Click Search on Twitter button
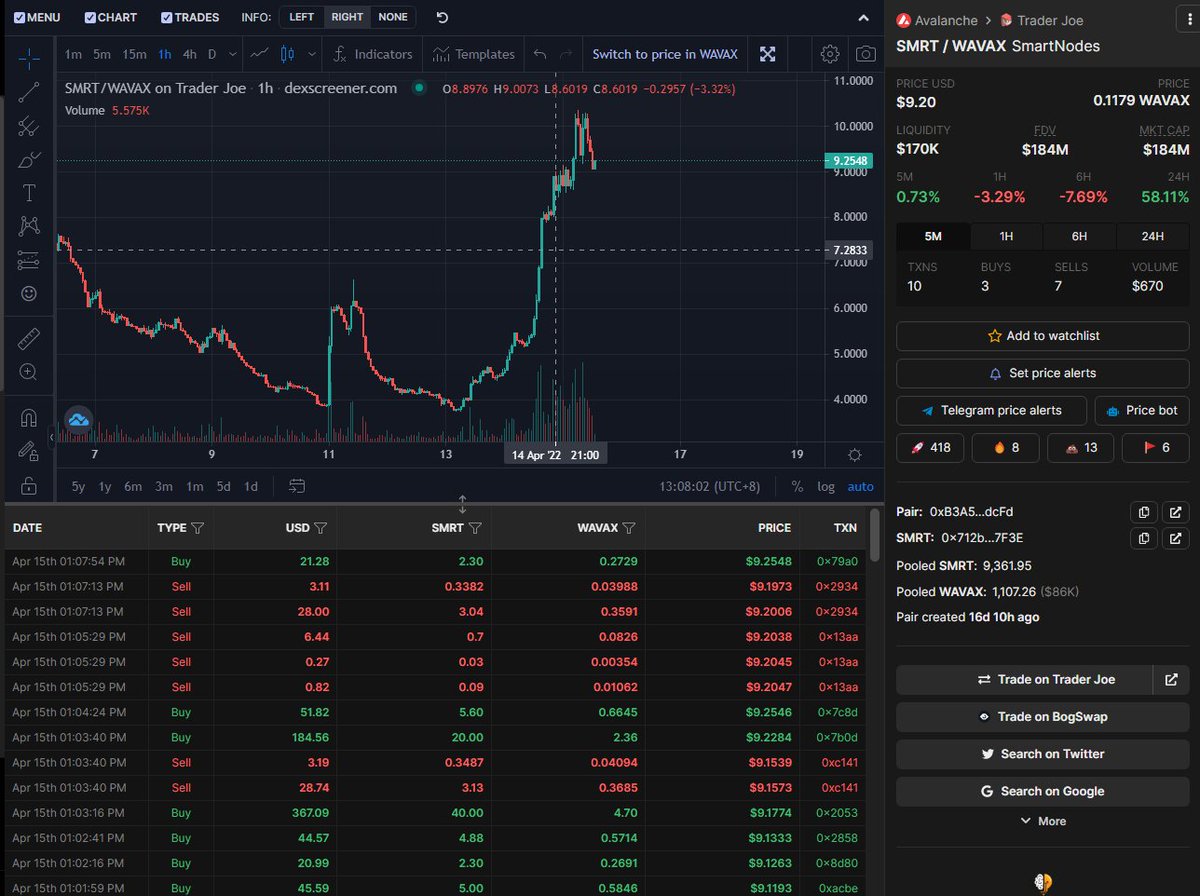 click(x=1043, y=754)
